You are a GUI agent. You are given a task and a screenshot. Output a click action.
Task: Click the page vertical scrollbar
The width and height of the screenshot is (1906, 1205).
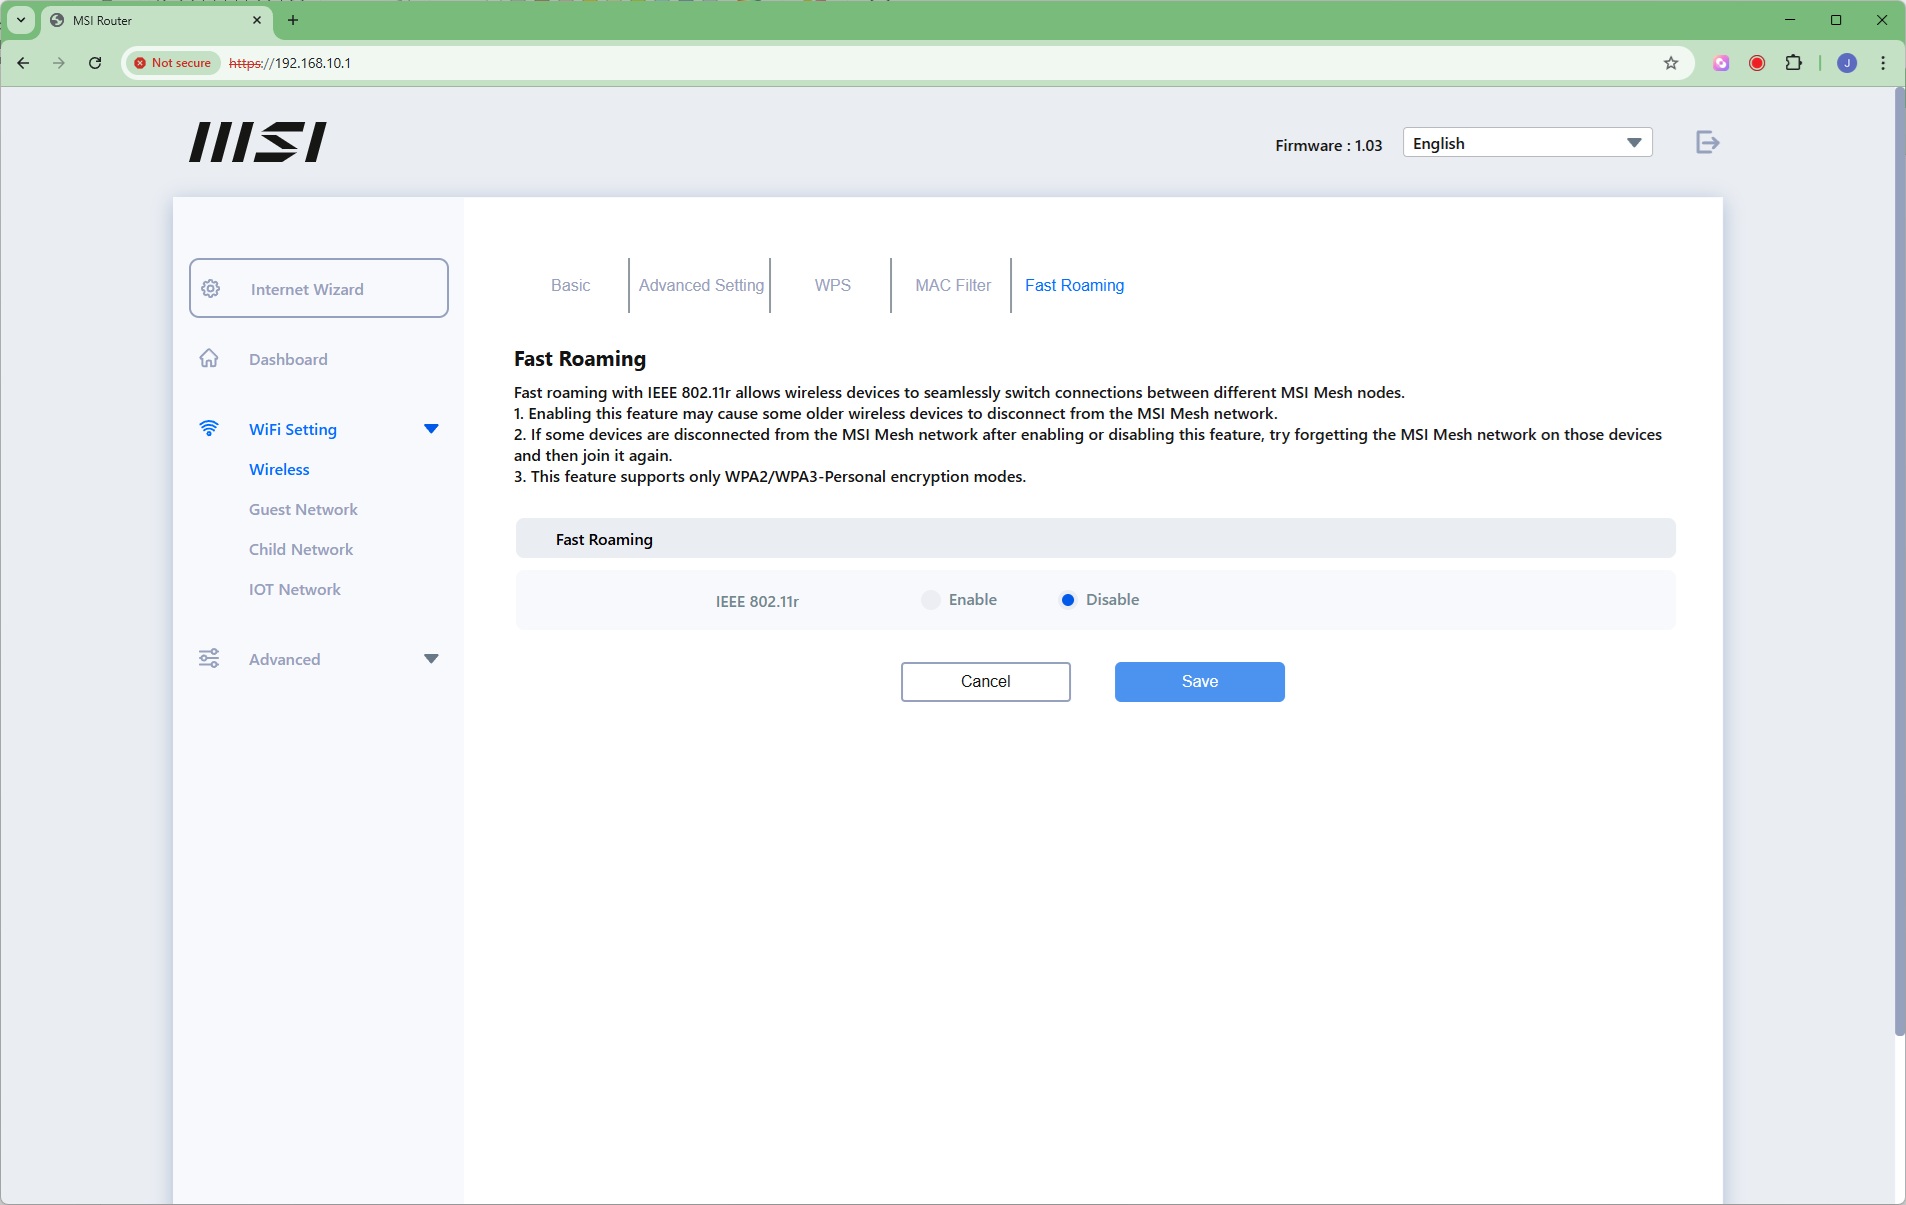pyautogui.click(x=1899, y=560)
